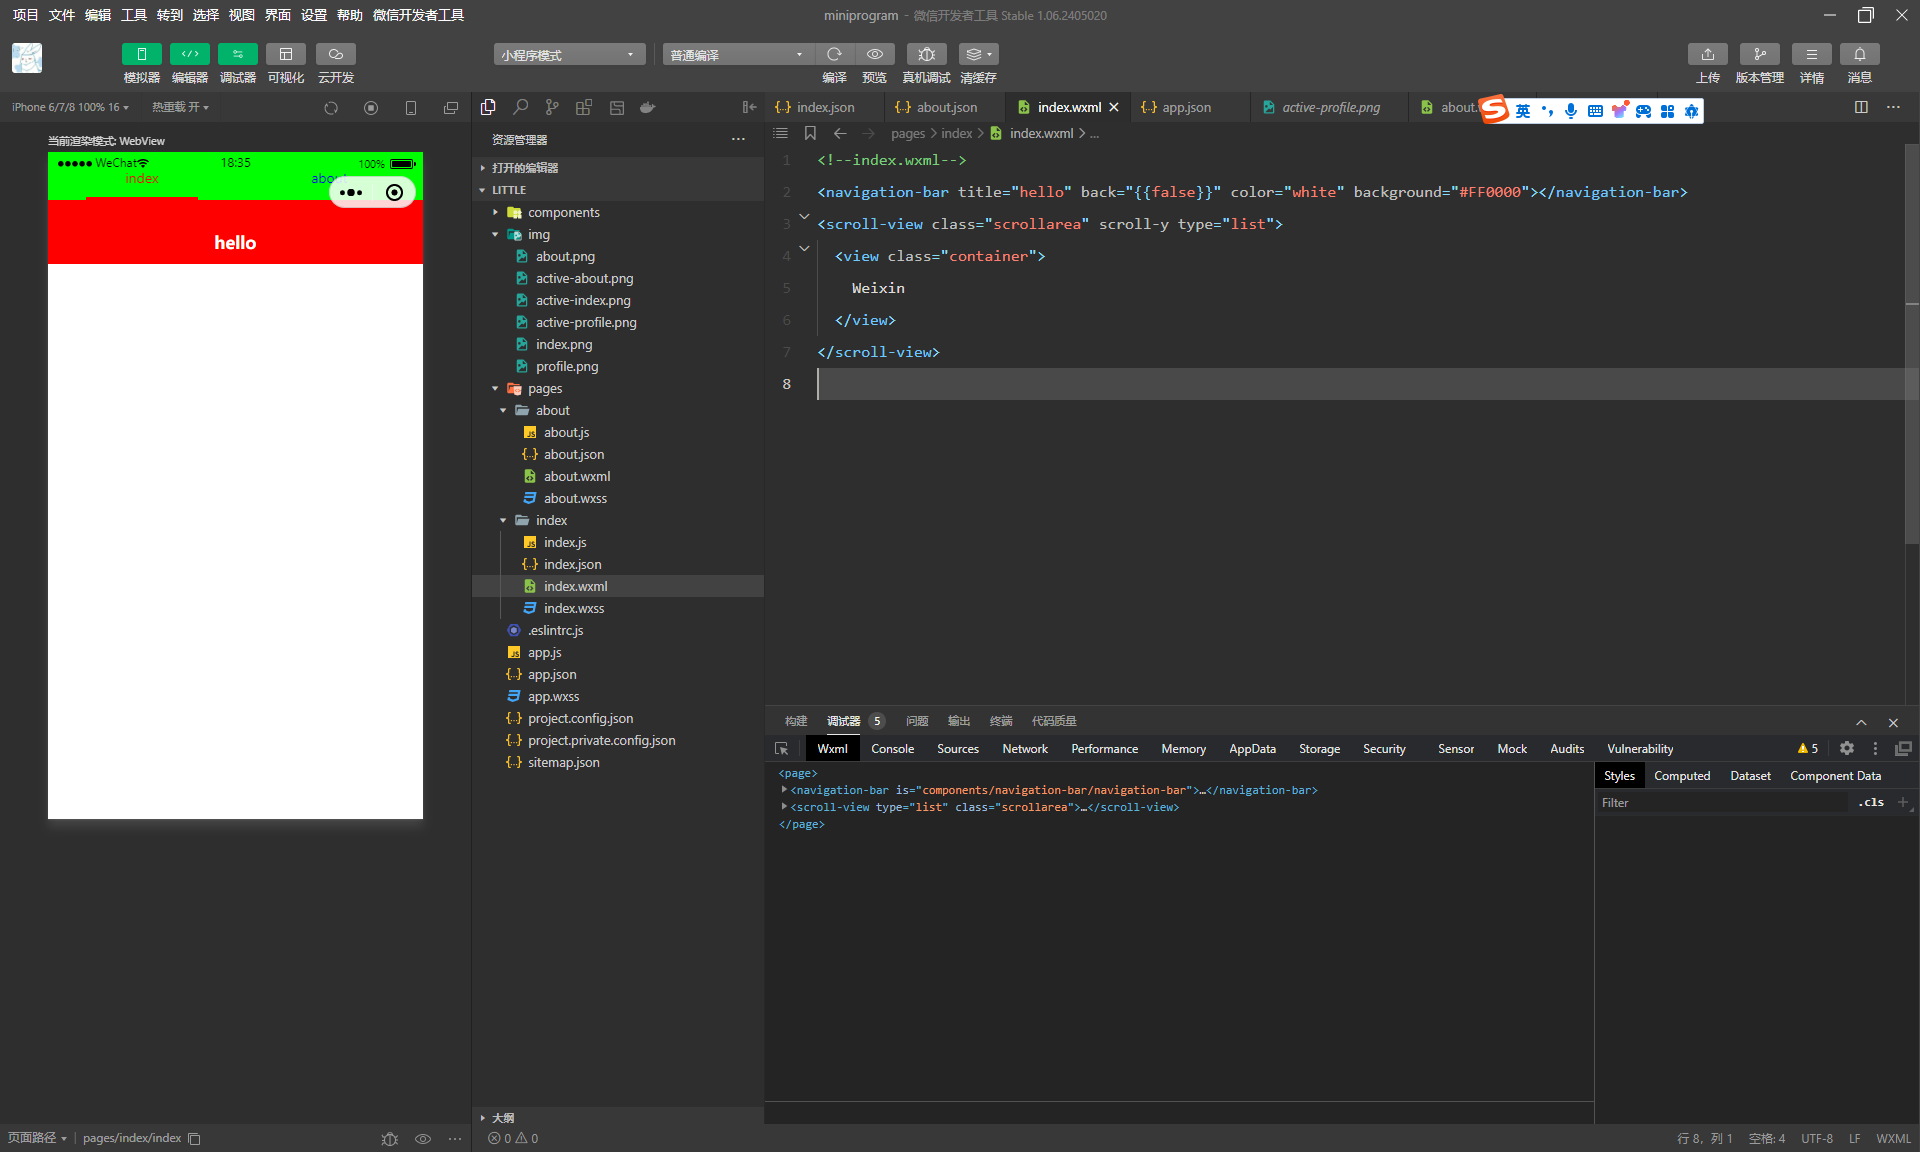This screenshot has height=1152, width=1920.
Task: Open project.config.json file
Action: (580, 718)
